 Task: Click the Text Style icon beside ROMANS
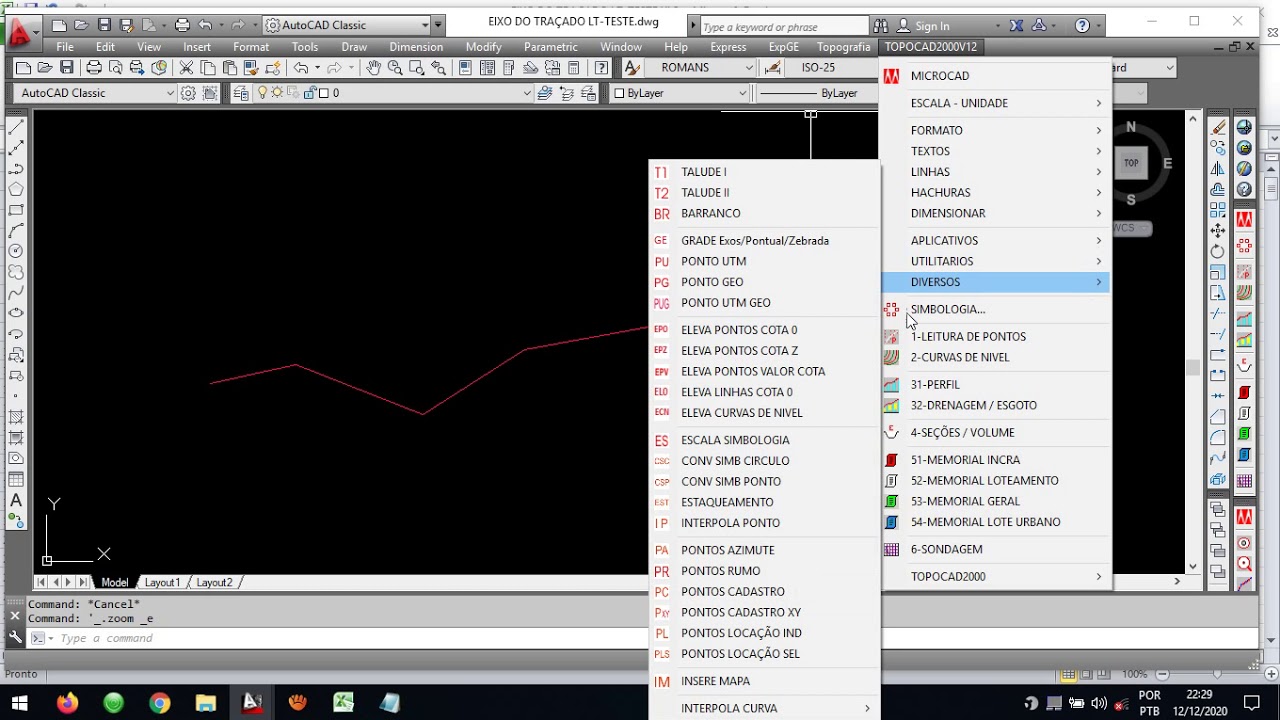click(632, 67)
